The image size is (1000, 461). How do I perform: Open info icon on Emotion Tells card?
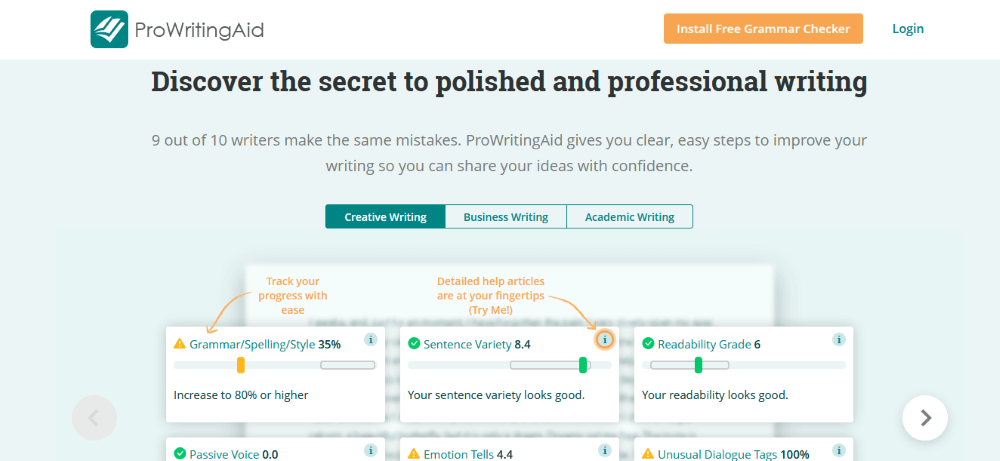[x=605, y=450]
